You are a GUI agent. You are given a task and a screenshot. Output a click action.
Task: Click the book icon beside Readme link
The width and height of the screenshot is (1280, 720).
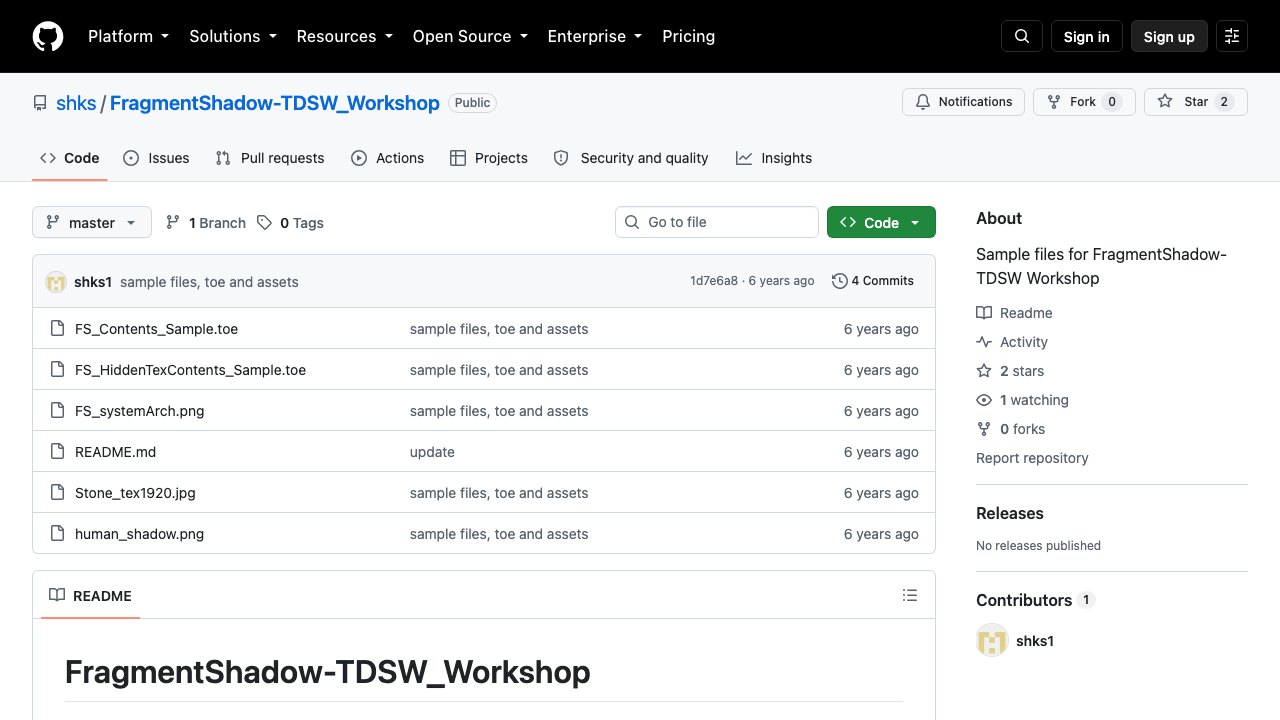(x=984, y=313)
